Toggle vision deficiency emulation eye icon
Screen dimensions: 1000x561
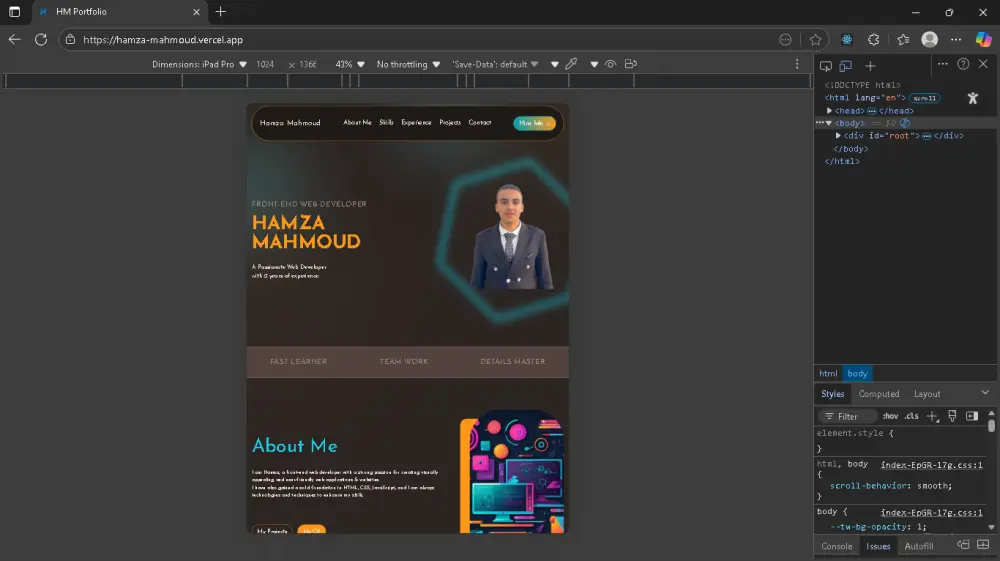(x=610, y=64)
